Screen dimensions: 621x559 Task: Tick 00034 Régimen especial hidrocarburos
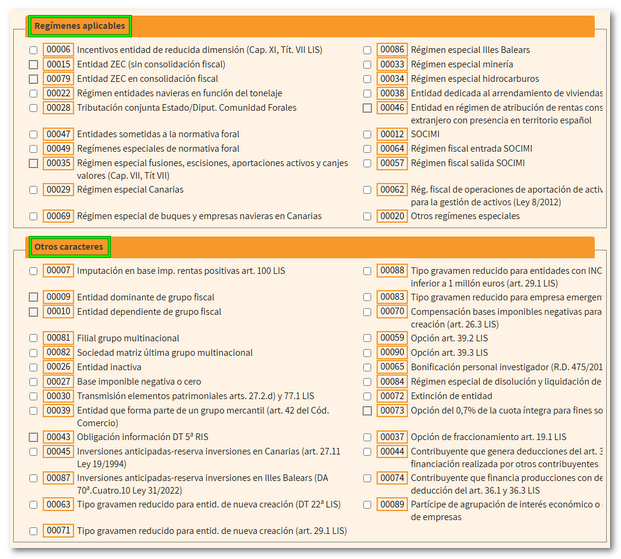coord(367,79)
